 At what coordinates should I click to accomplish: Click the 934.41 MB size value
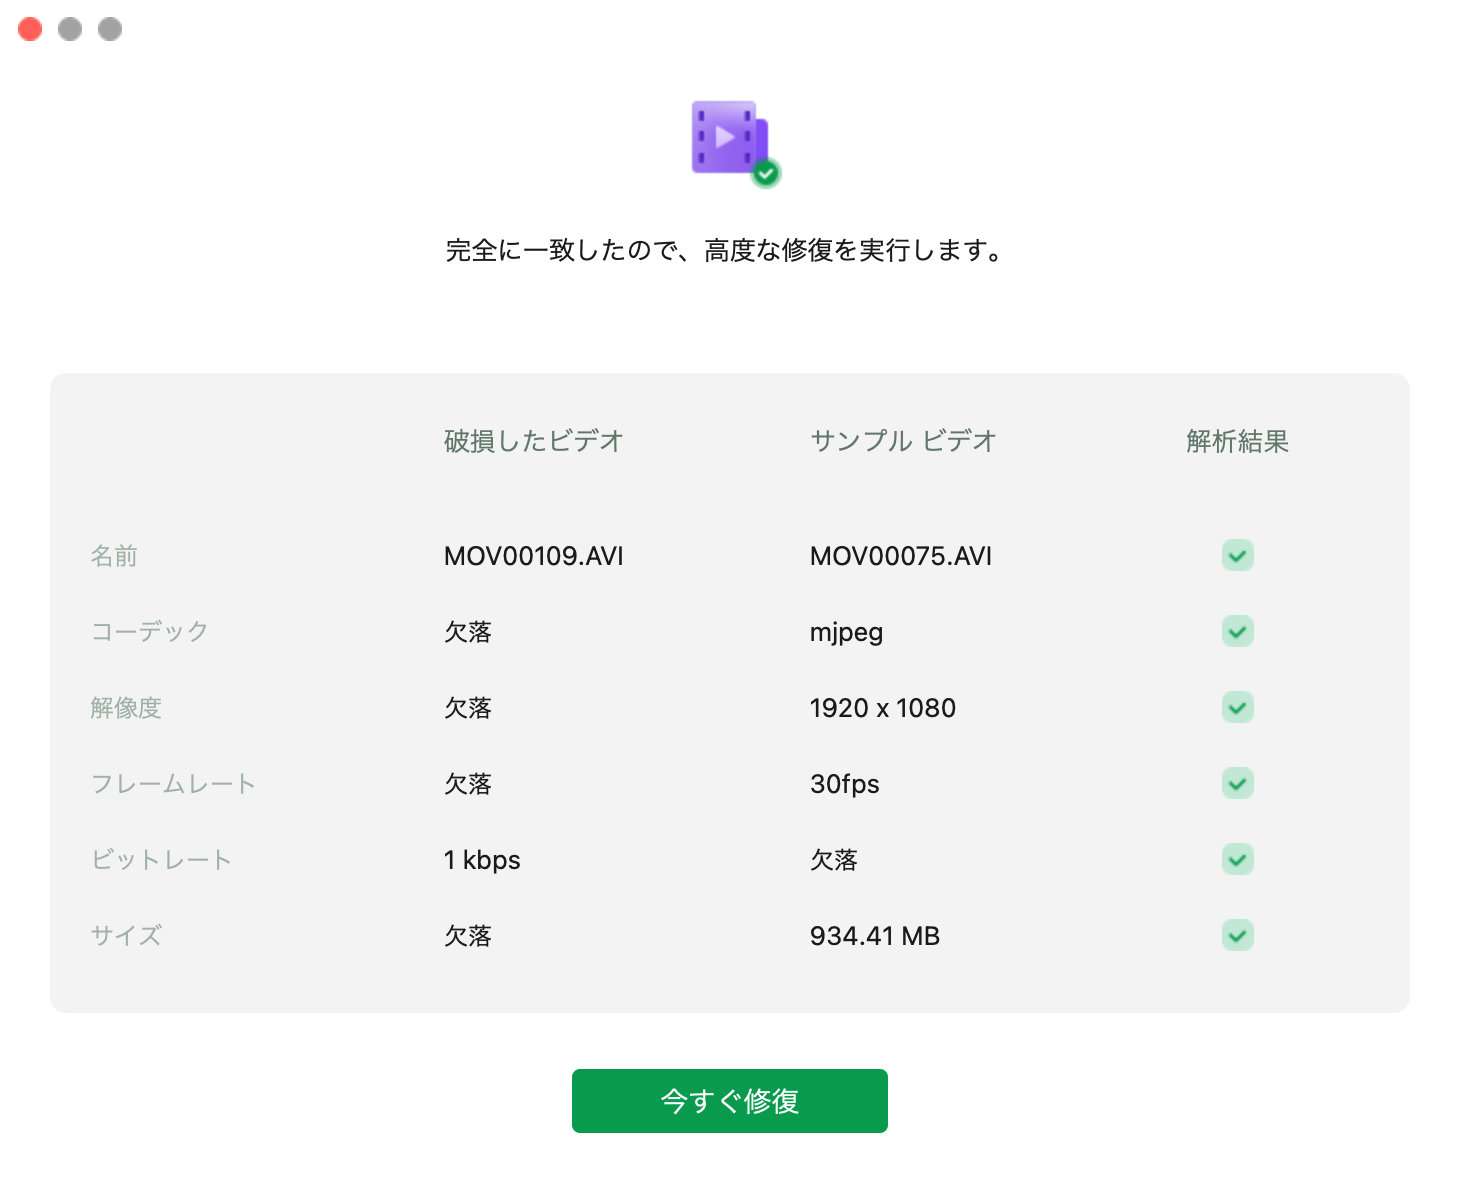874,936
